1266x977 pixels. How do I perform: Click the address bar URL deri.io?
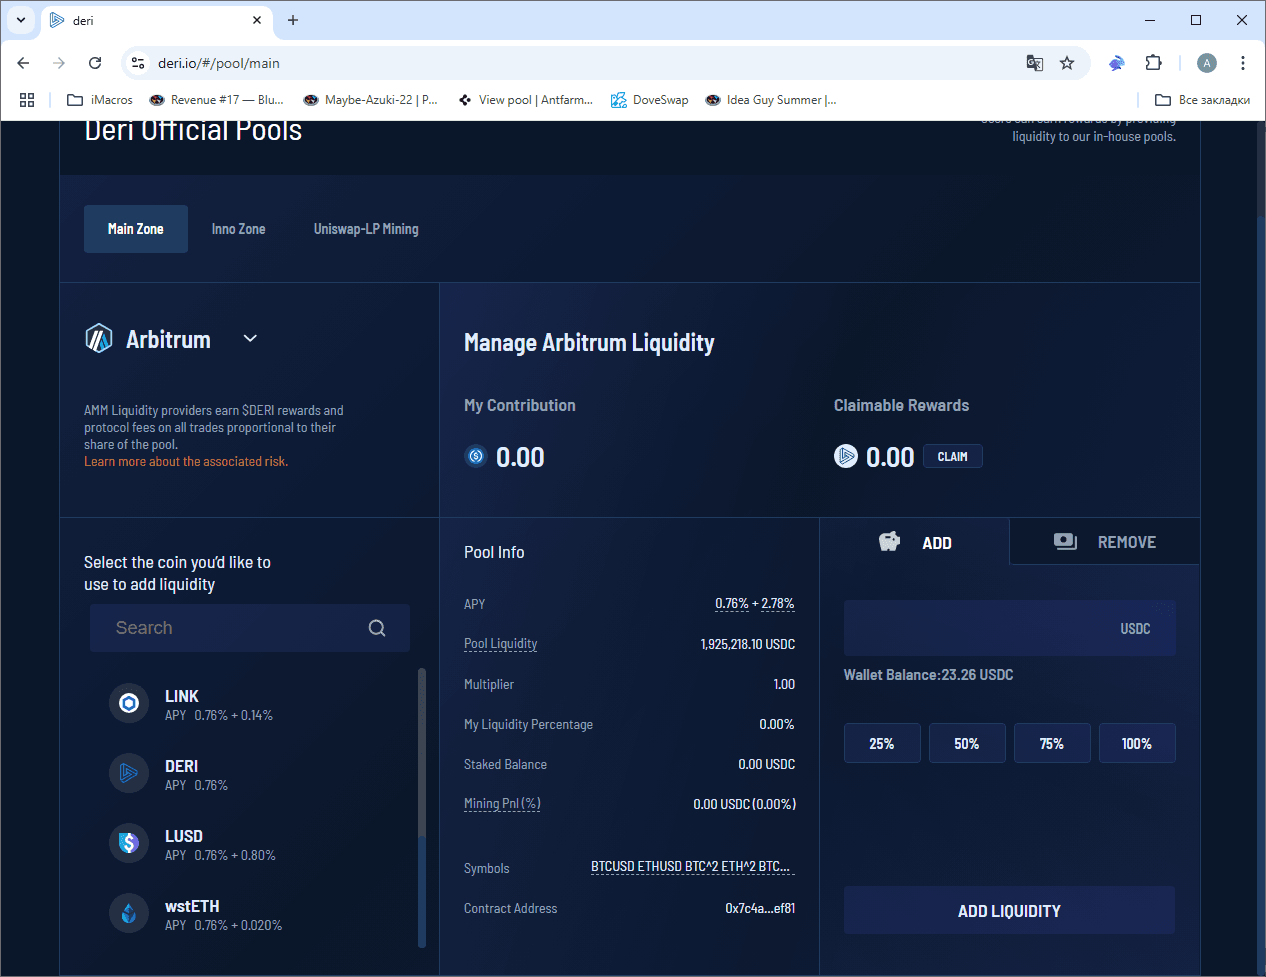pos(219,63)
